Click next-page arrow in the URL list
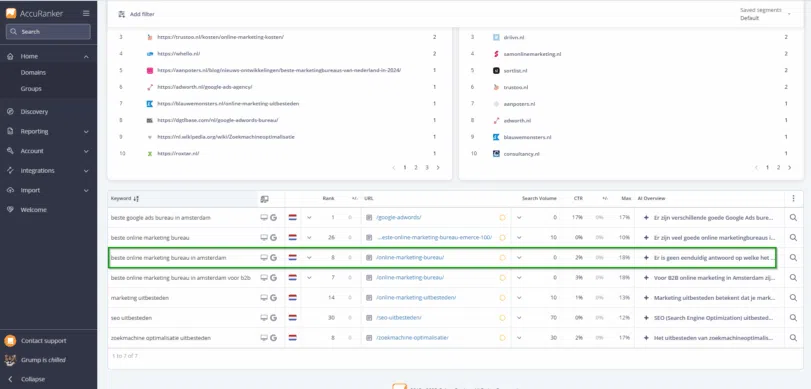 pos(438,168)
